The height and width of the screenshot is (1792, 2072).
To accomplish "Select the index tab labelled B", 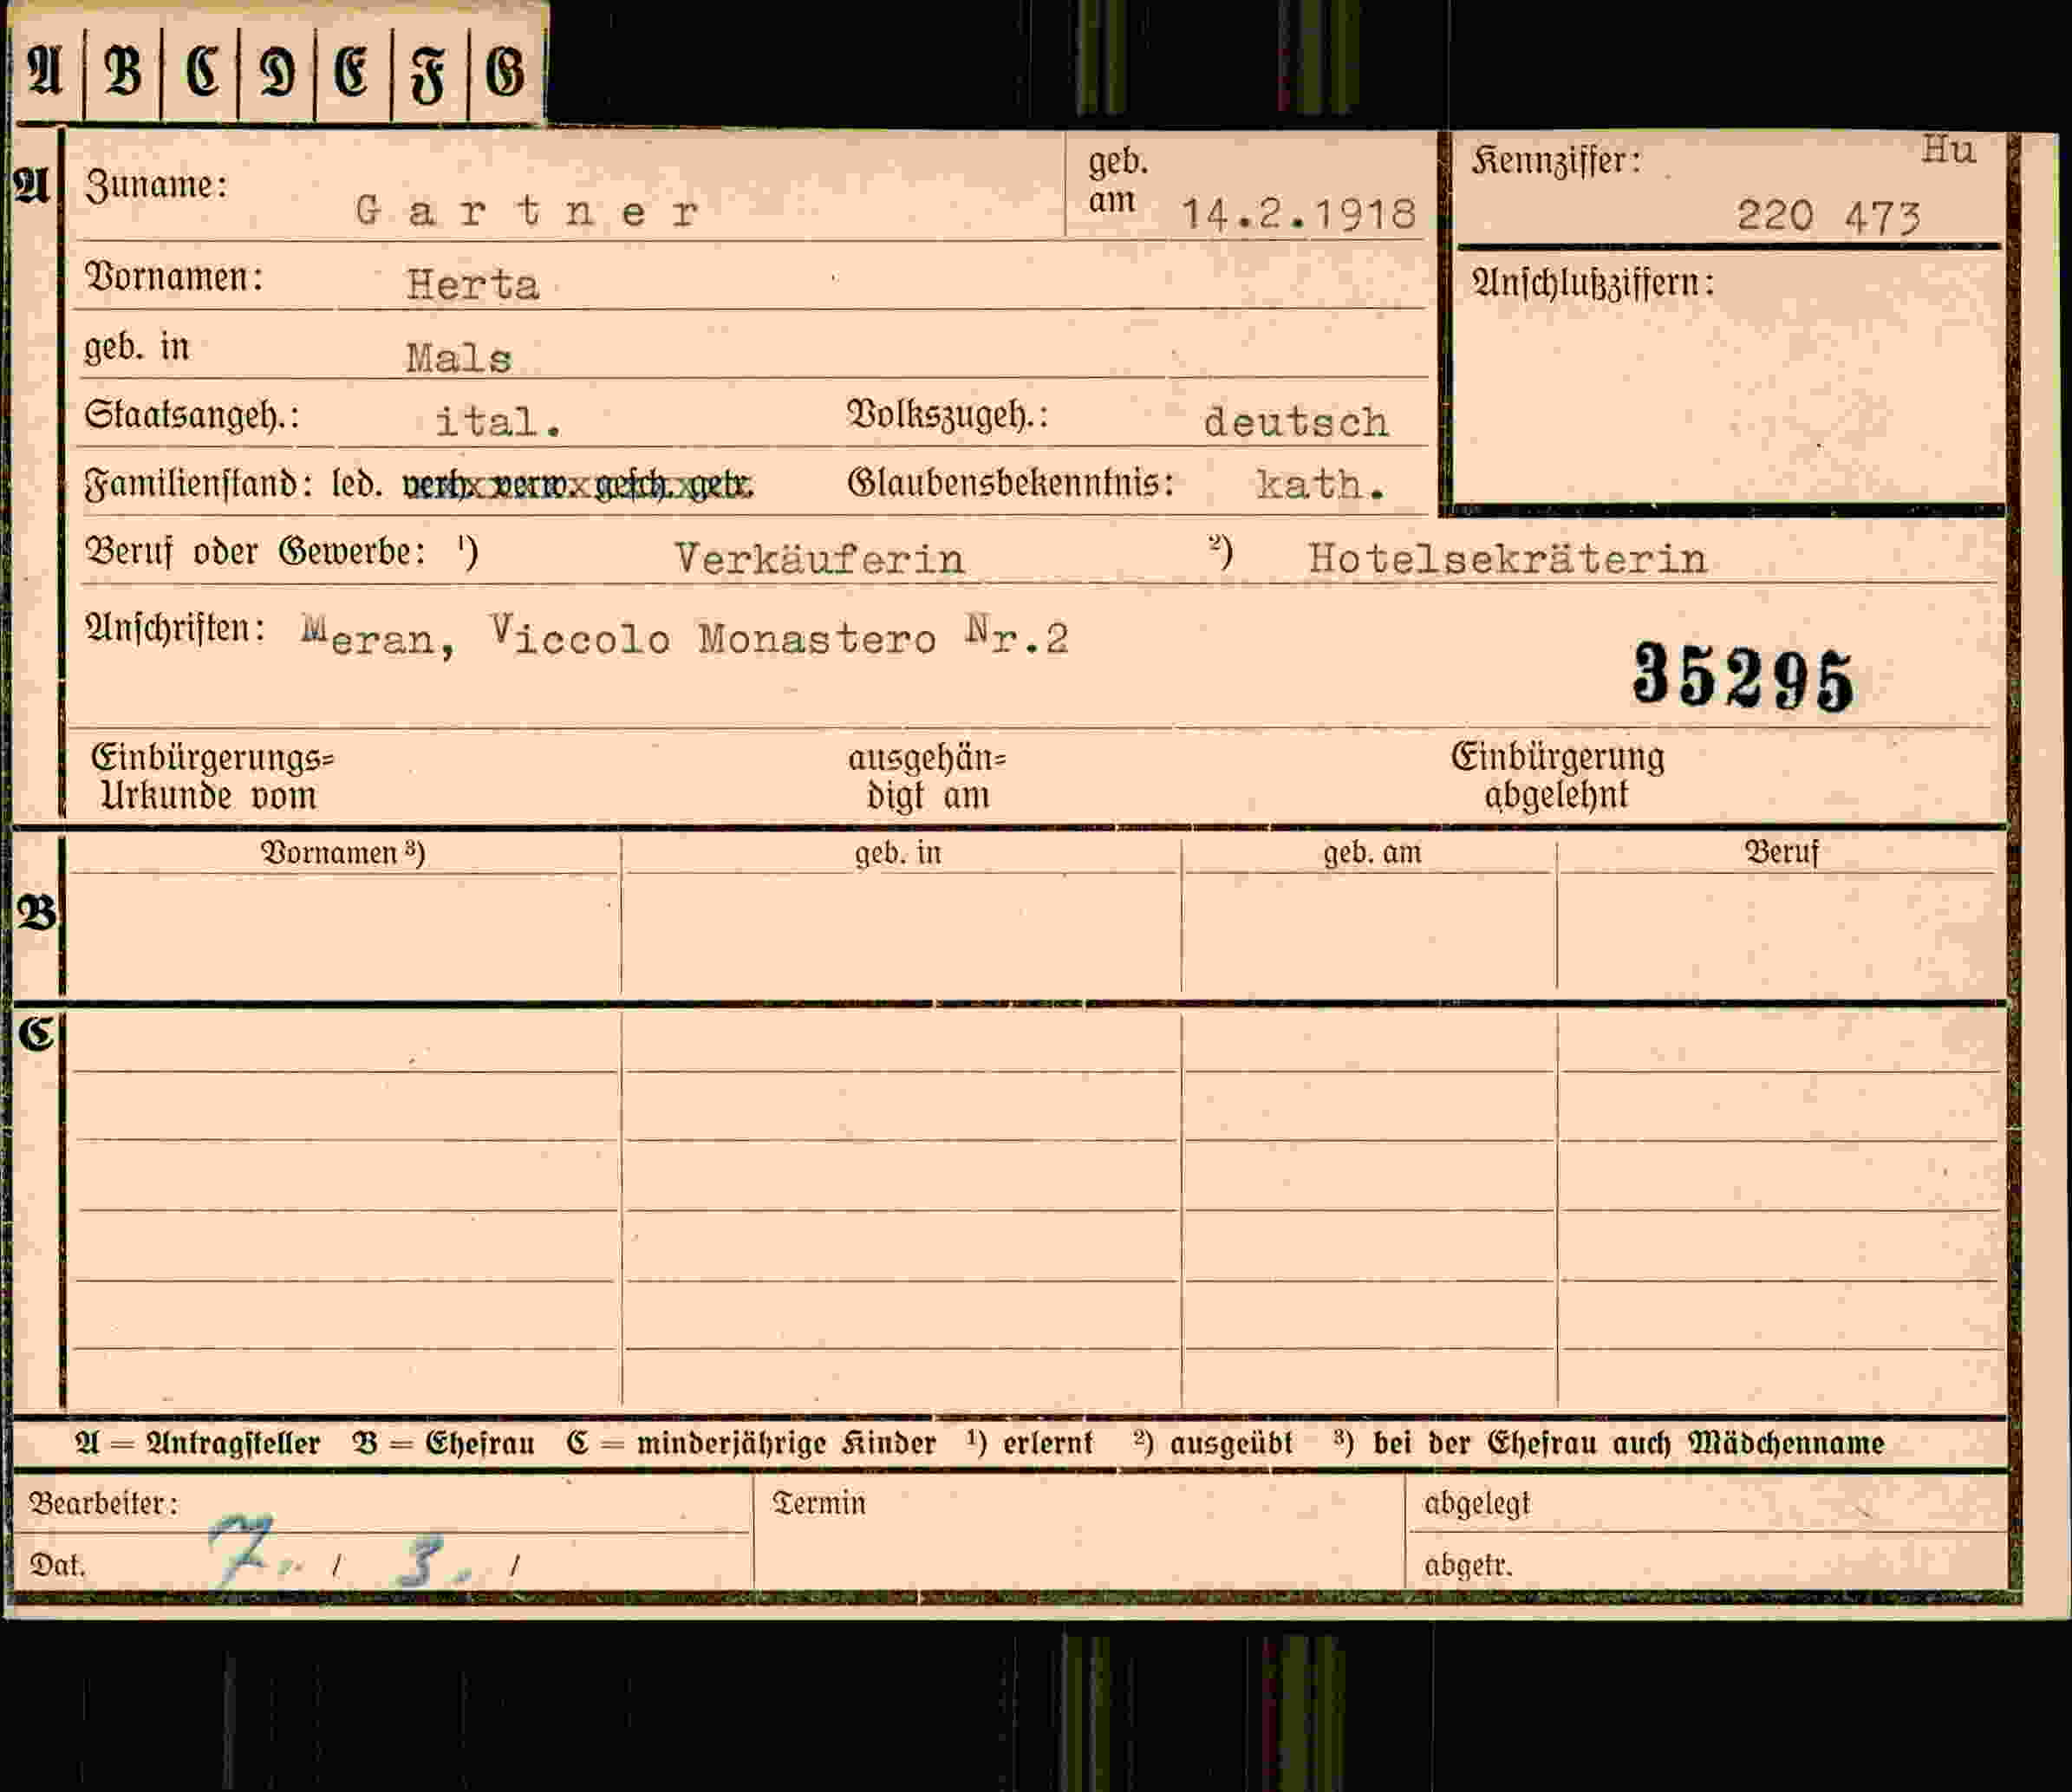I will click(x=123, y=72).
